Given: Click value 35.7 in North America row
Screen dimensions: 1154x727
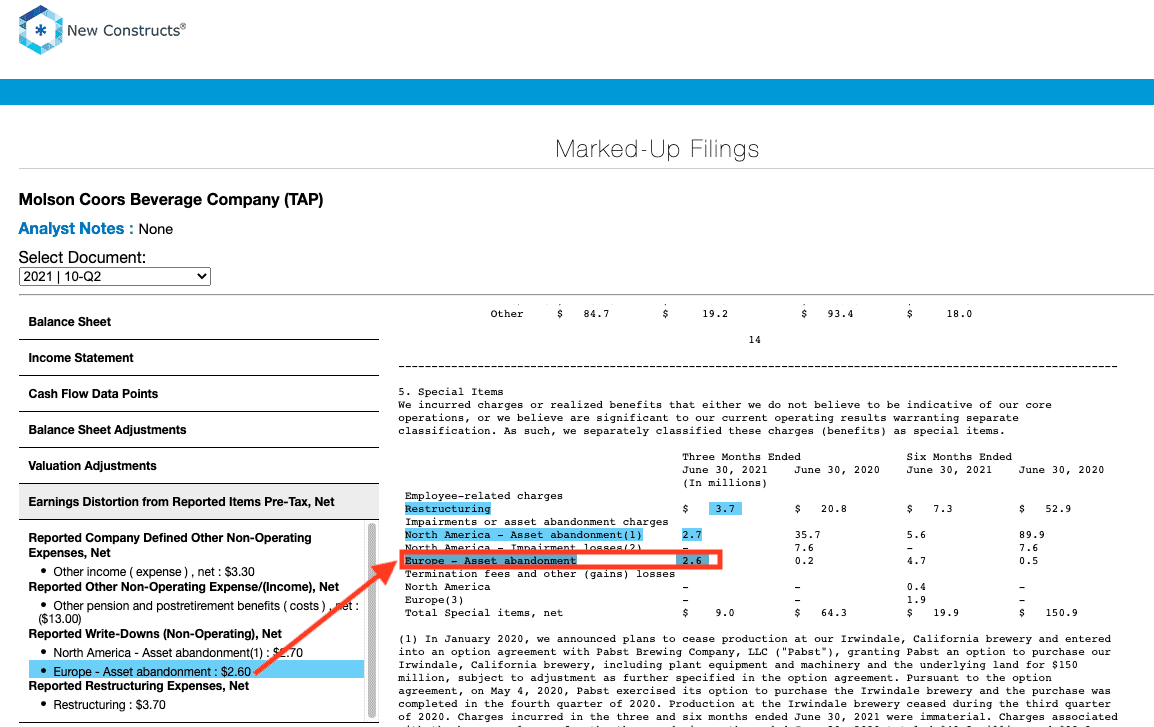Looking at the screenshot, I should click(807, 535).
